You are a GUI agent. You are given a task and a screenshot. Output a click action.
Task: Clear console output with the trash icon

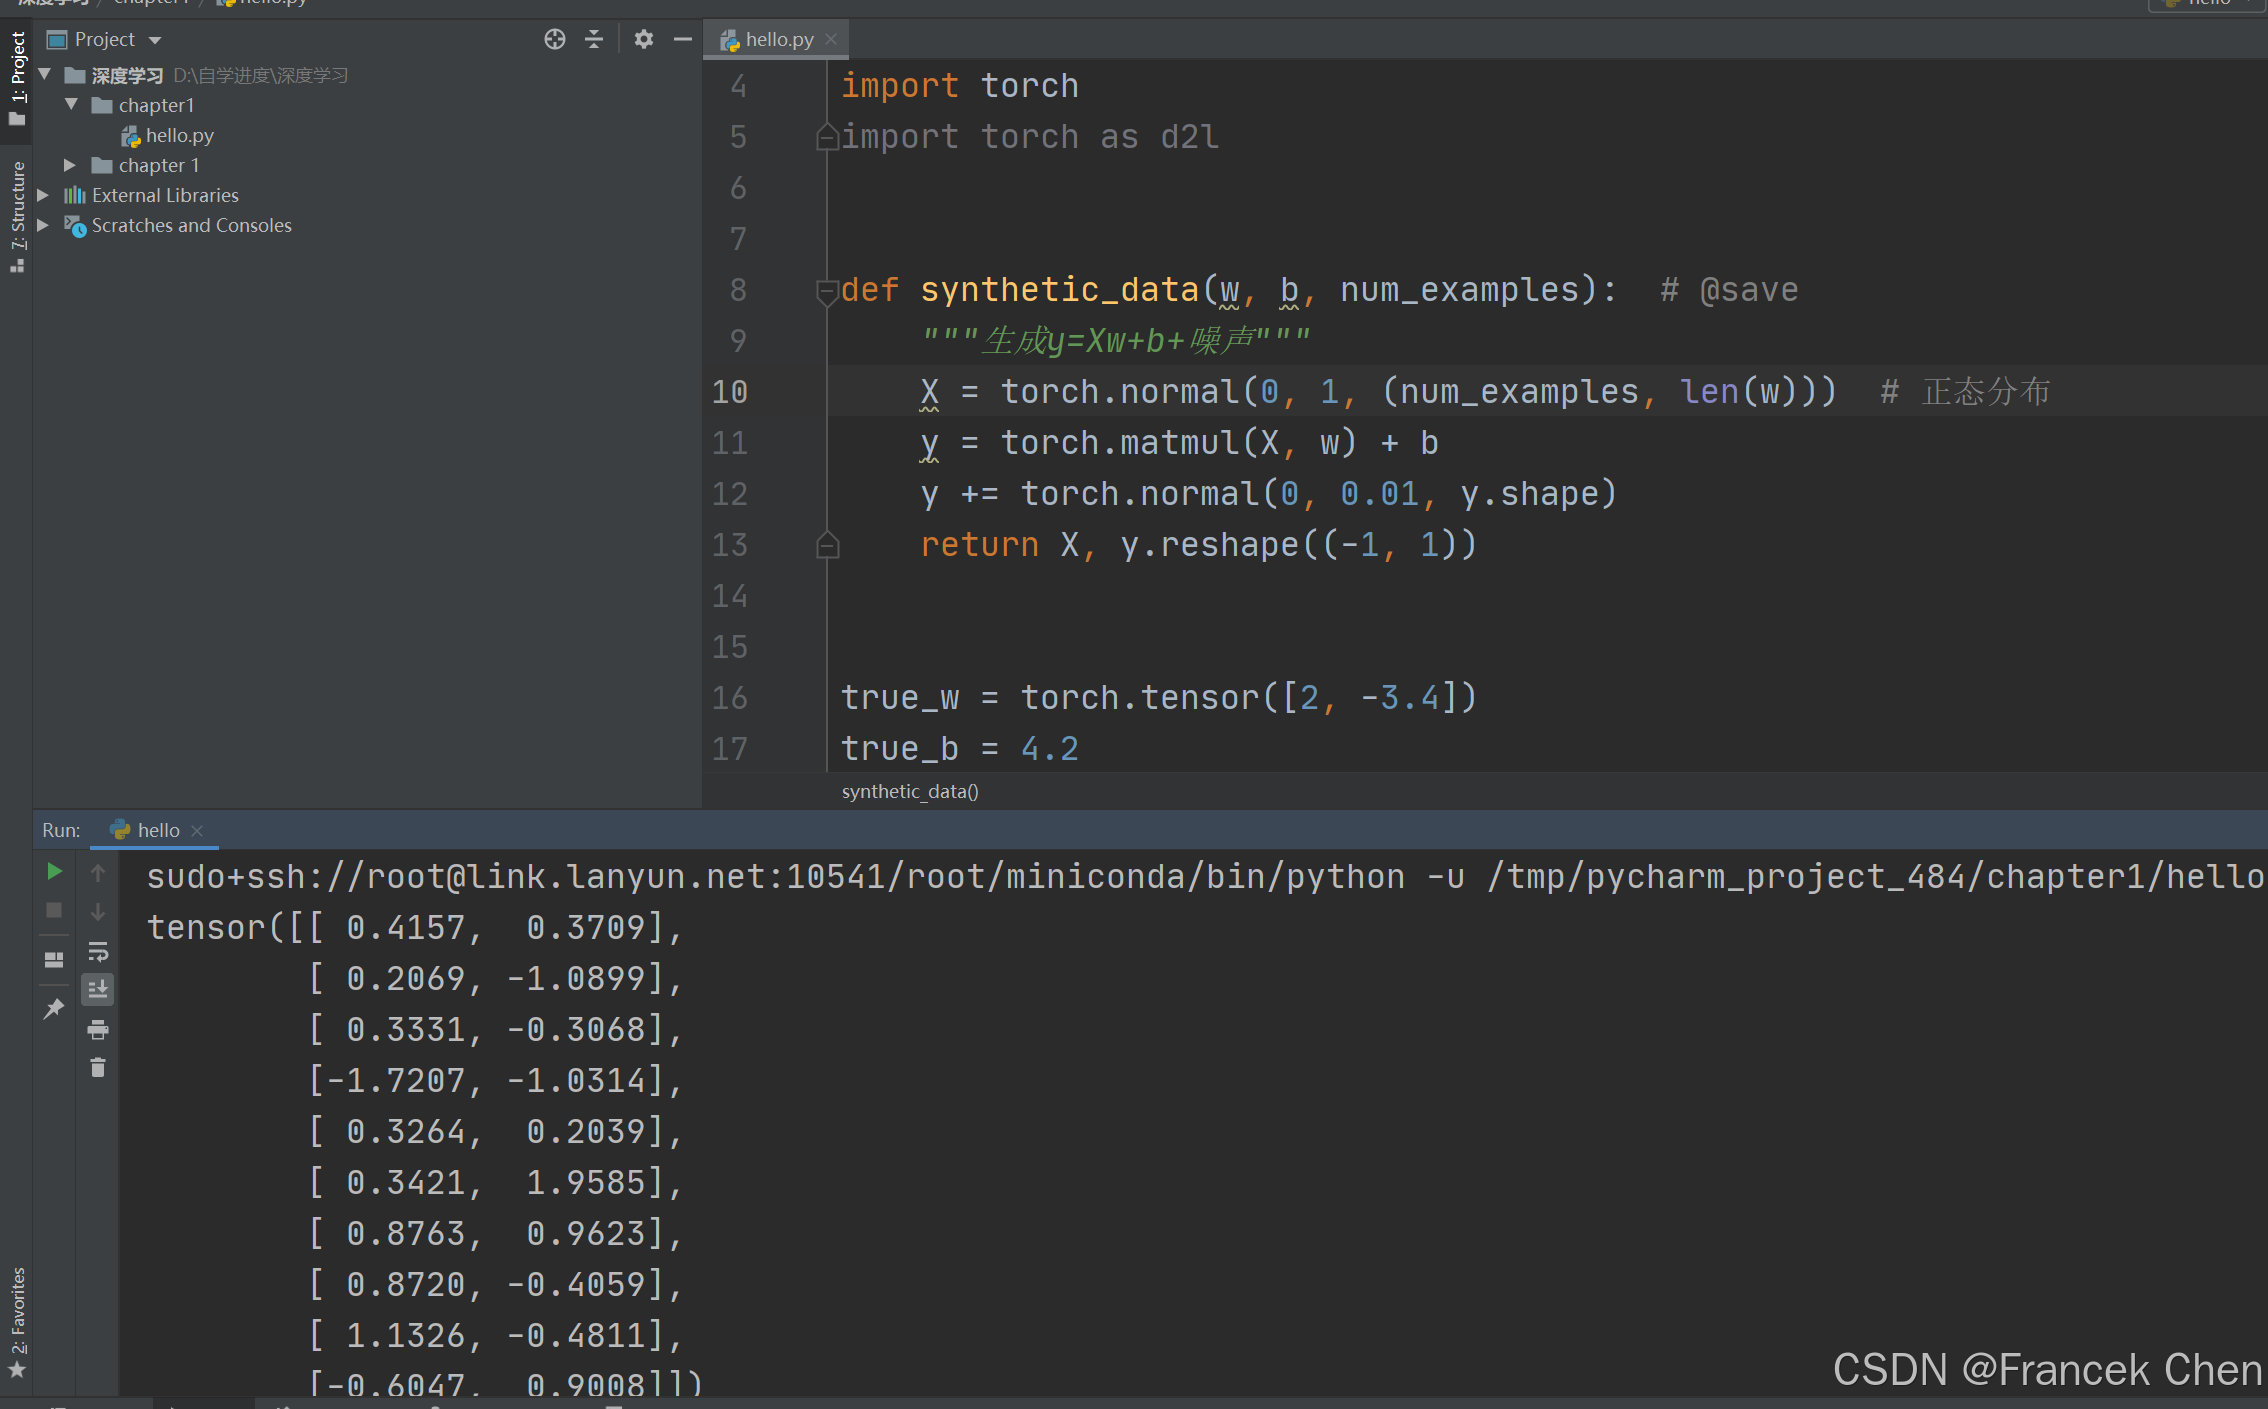98,1068
